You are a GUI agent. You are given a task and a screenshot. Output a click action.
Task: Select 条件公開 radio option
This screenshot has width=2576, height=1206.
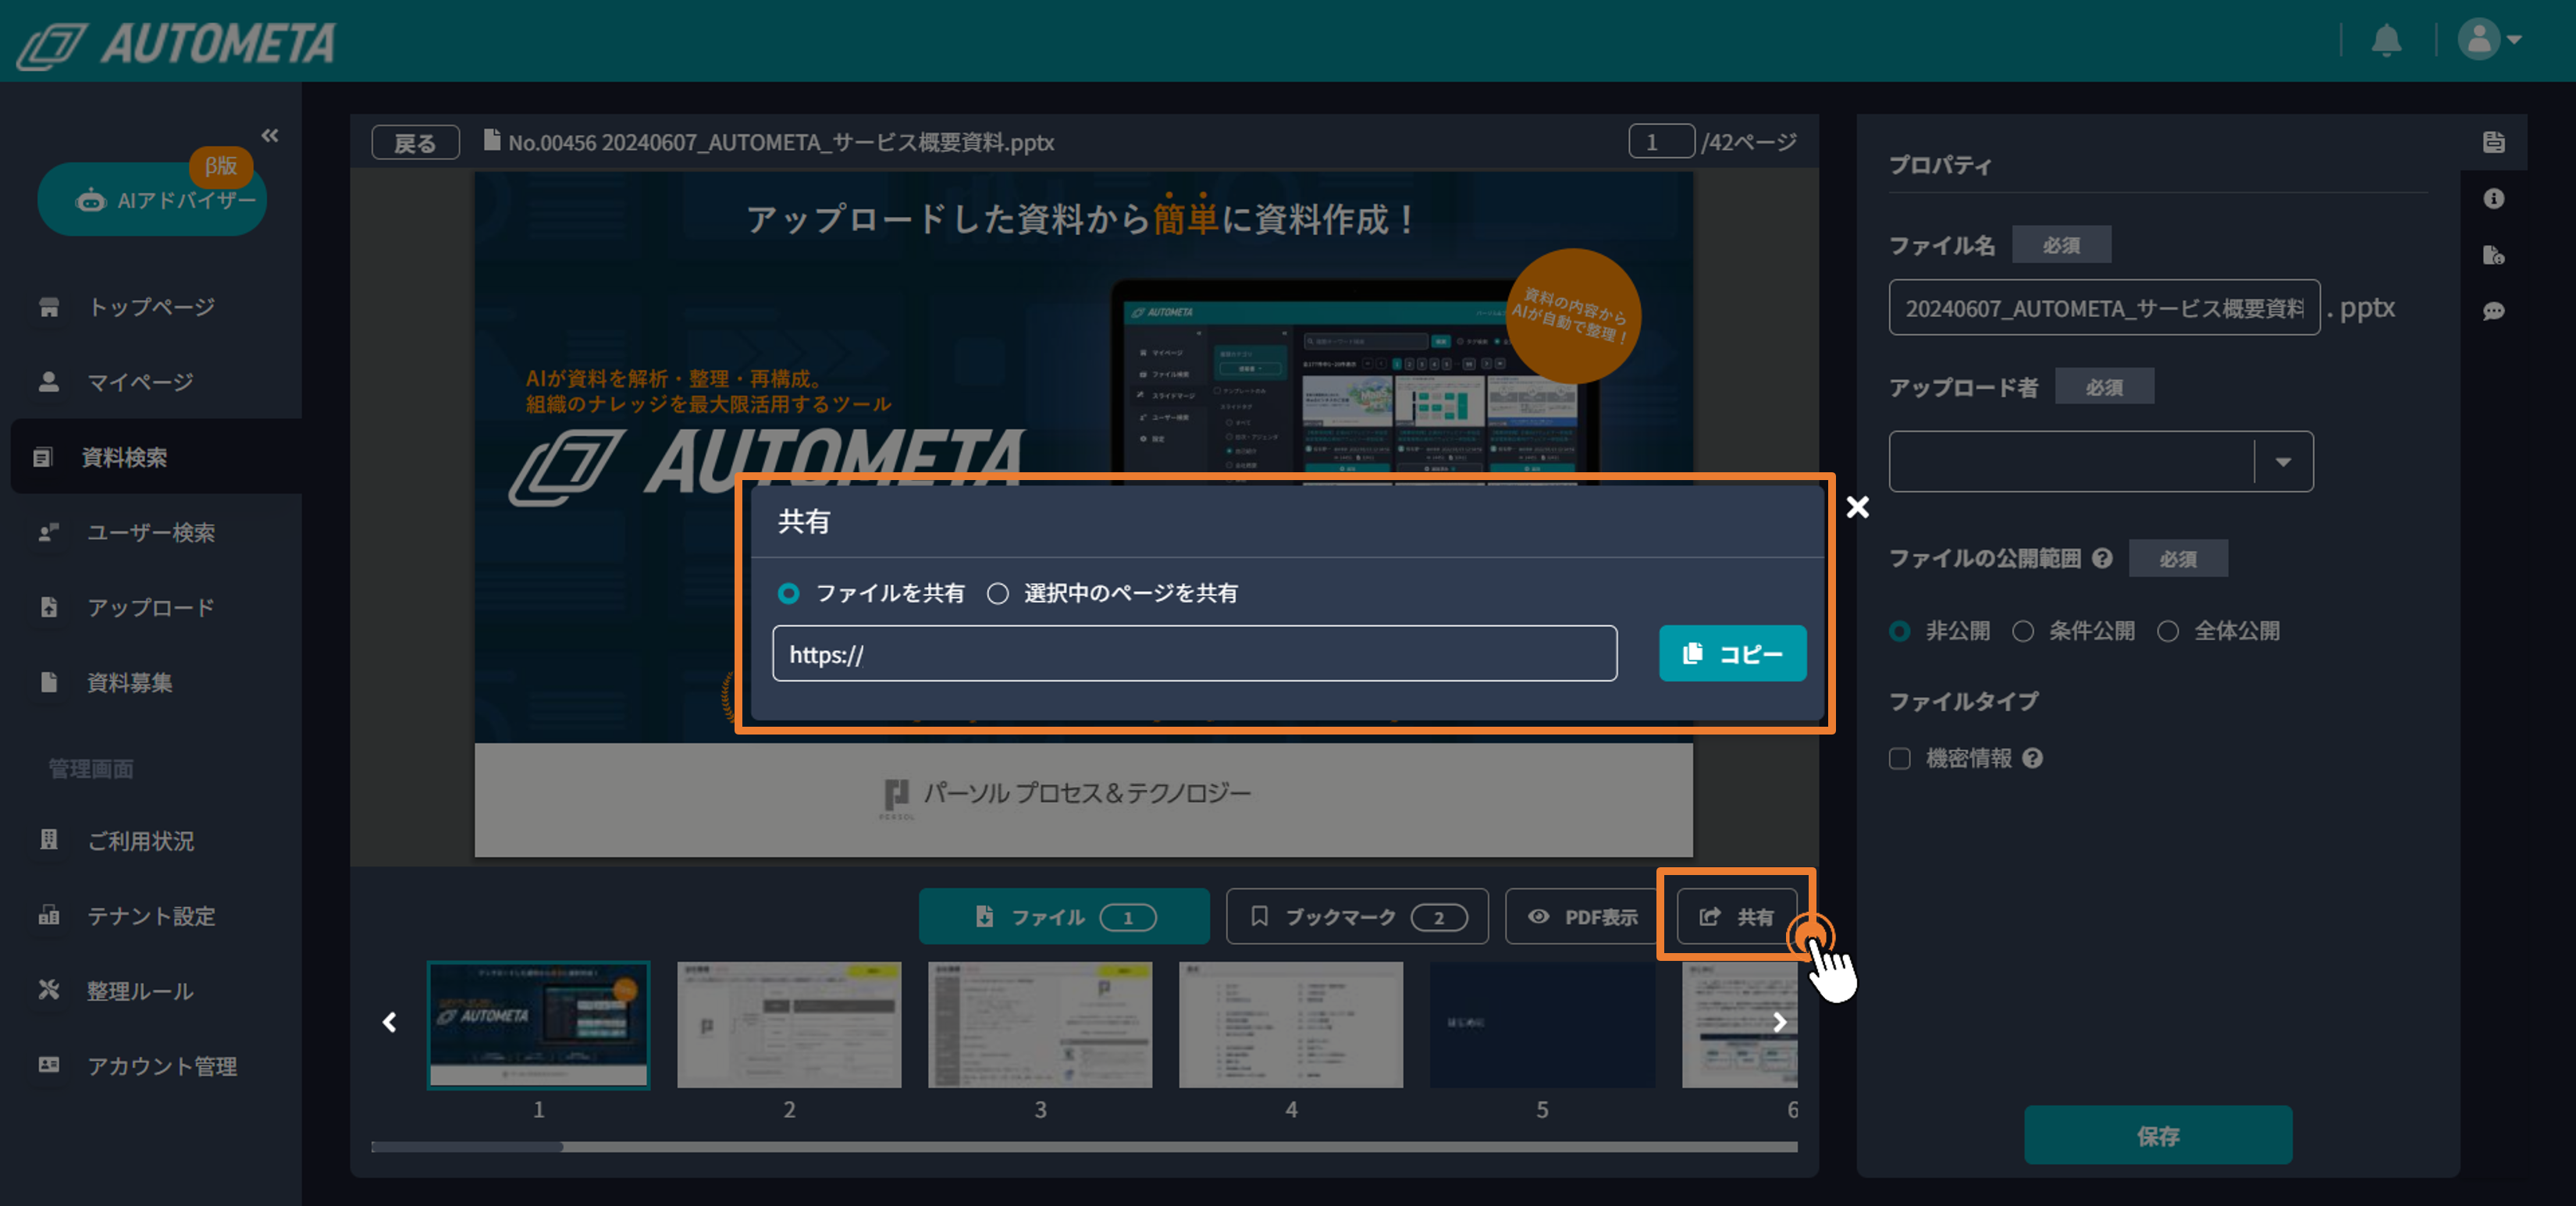(2022, 631)
